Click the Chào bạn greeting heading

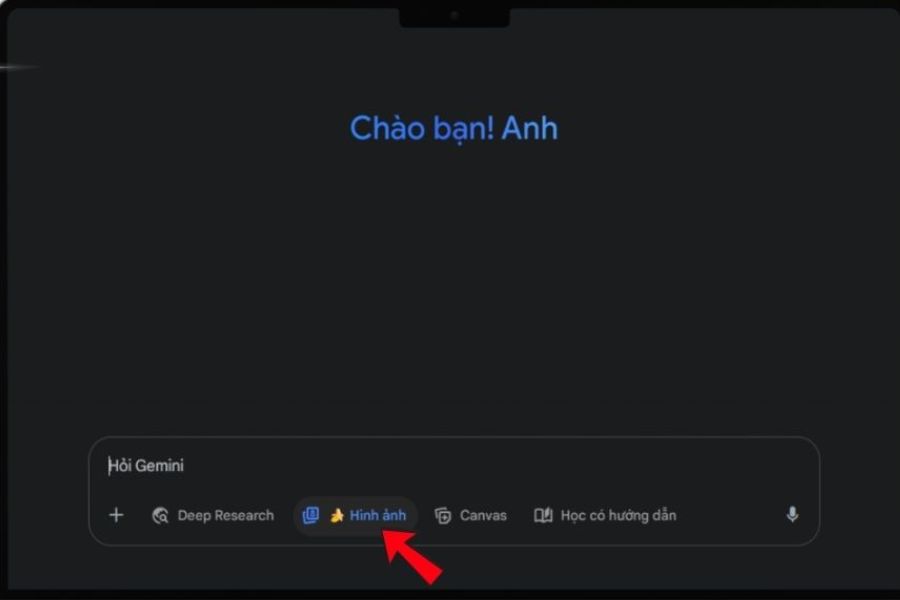click(x=453, y=129)
